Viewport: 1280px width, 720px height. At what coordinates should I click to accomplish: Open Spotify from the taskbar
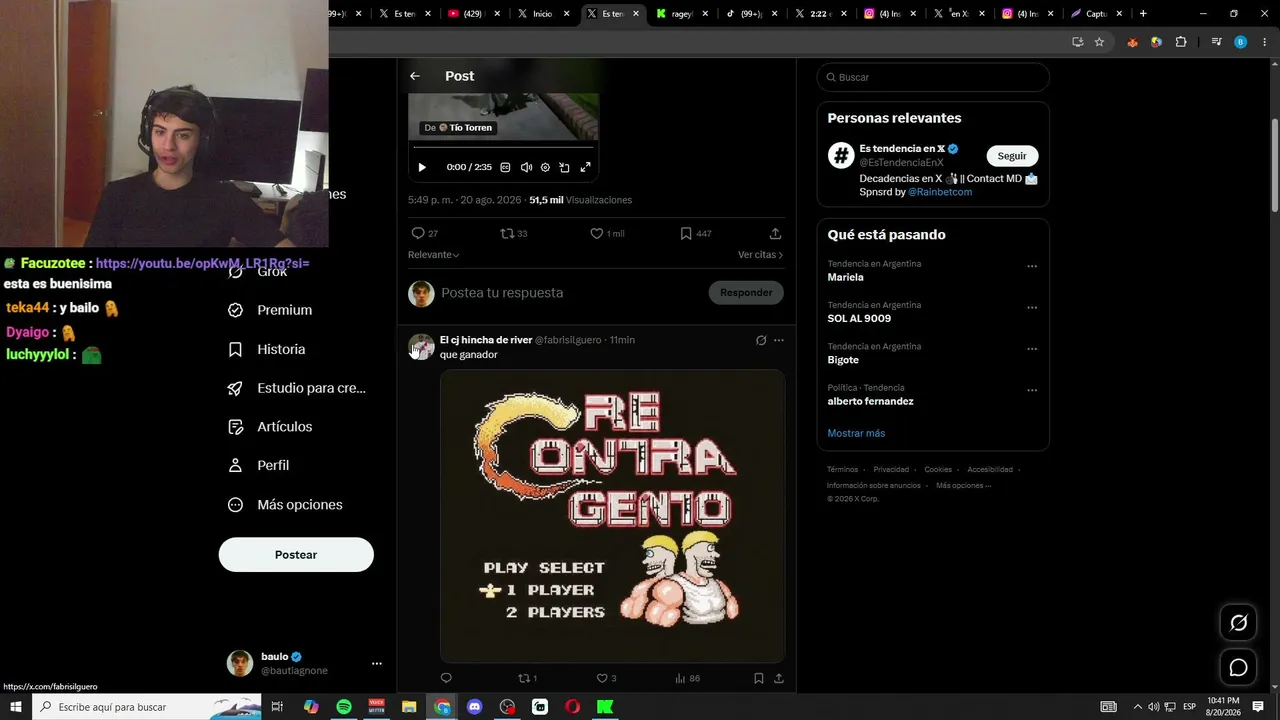pyautogui.click(x=344, y=707)
